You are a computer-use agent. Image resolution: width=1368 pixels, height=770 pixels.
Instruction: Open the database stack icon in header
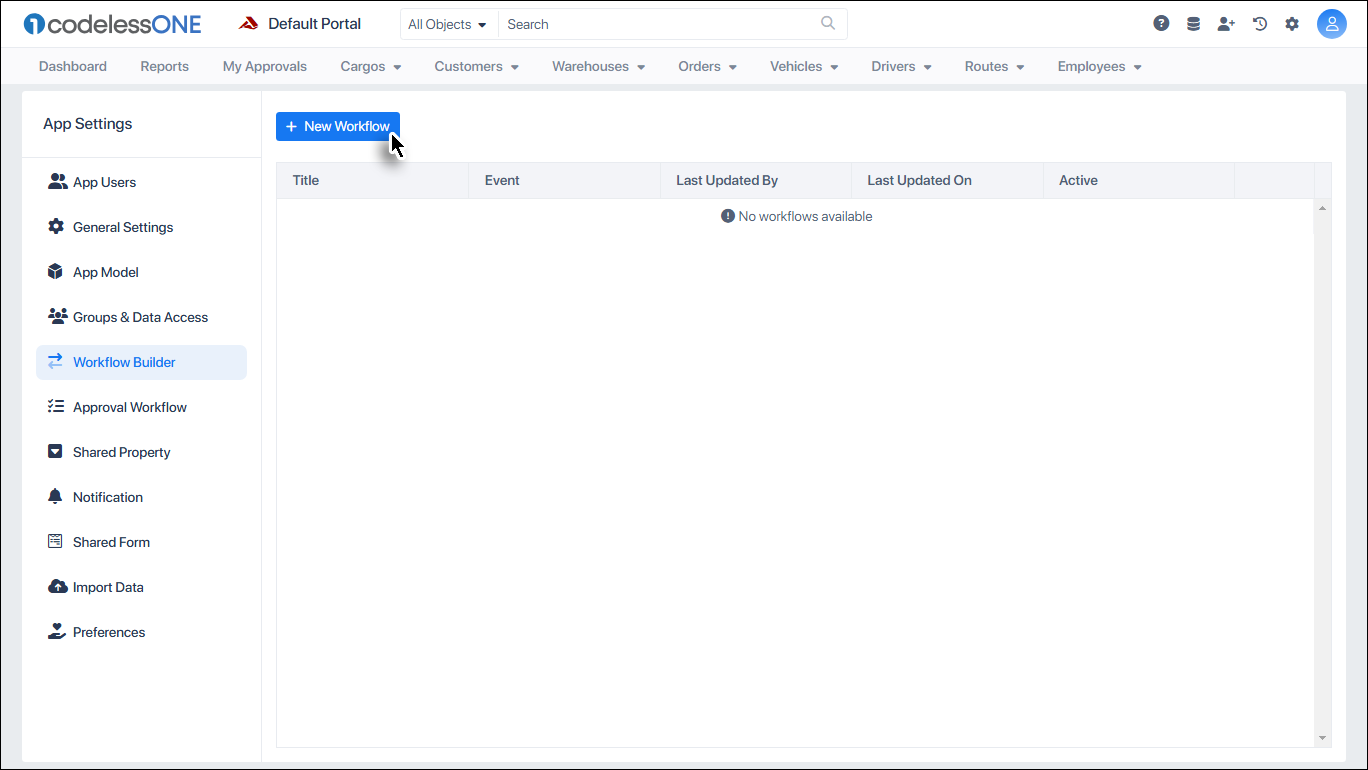point(1193,24)
